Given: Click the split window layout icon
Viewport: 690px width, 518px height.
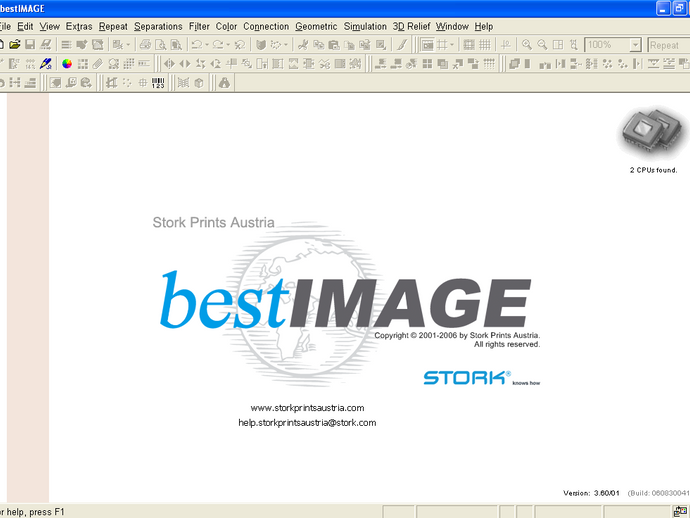Looking at the screenshot, I should 558,44.
